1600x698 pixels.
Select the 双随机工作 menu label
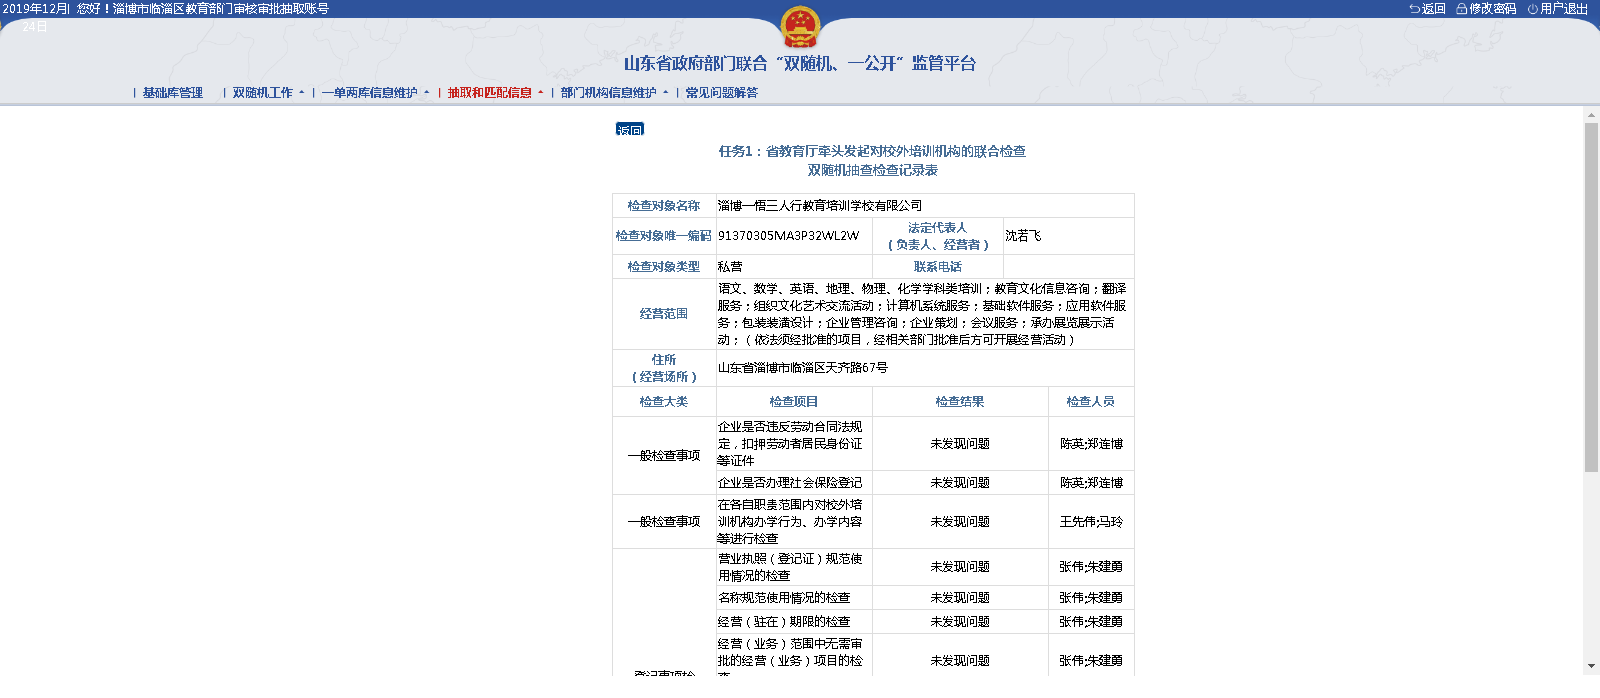(262, 93)
